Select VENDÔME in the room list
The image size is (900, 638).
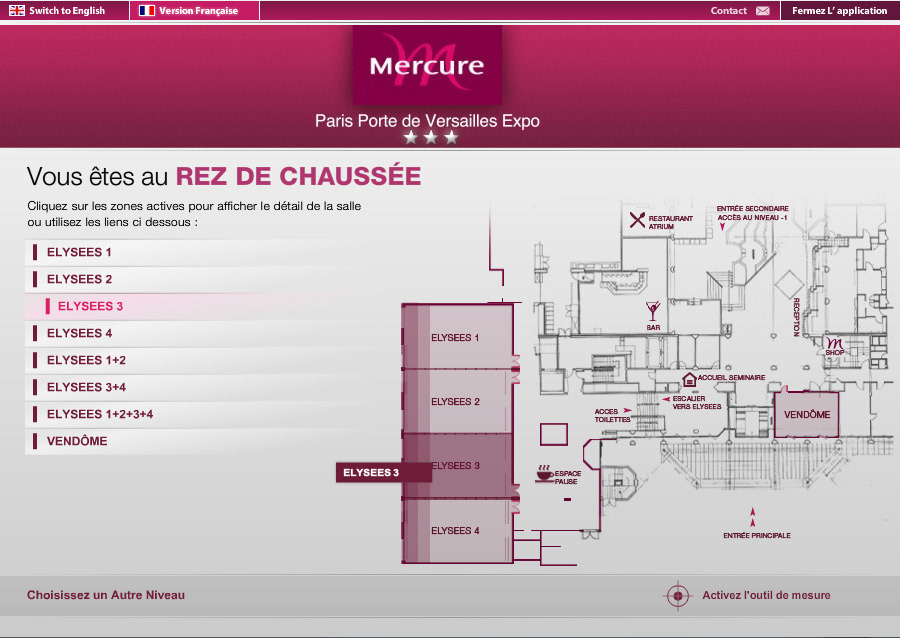[195, 441]
